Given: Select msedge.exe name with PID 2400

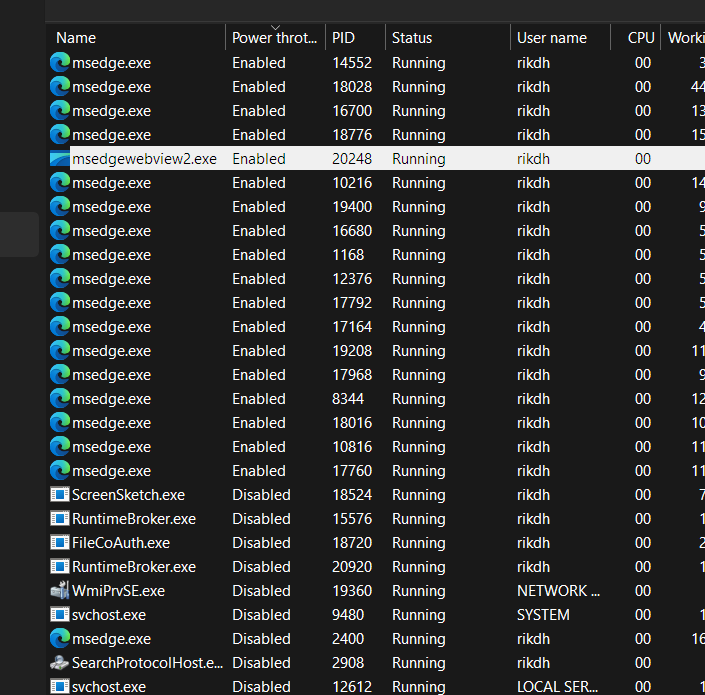Looking at the screenshot, I should point(112,639).
